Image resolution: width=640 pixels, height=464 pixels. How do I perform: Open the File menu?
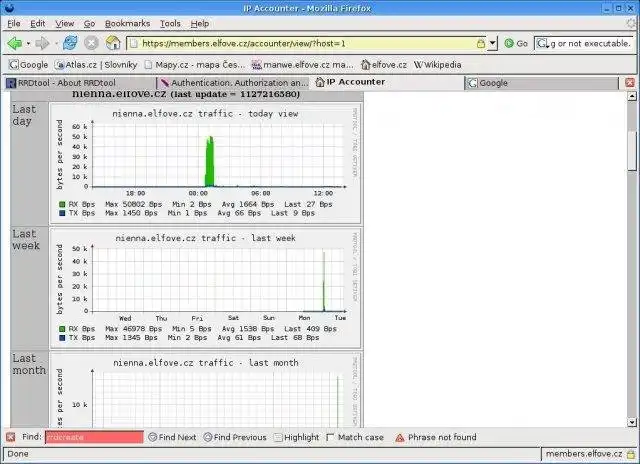coord(14,24)
